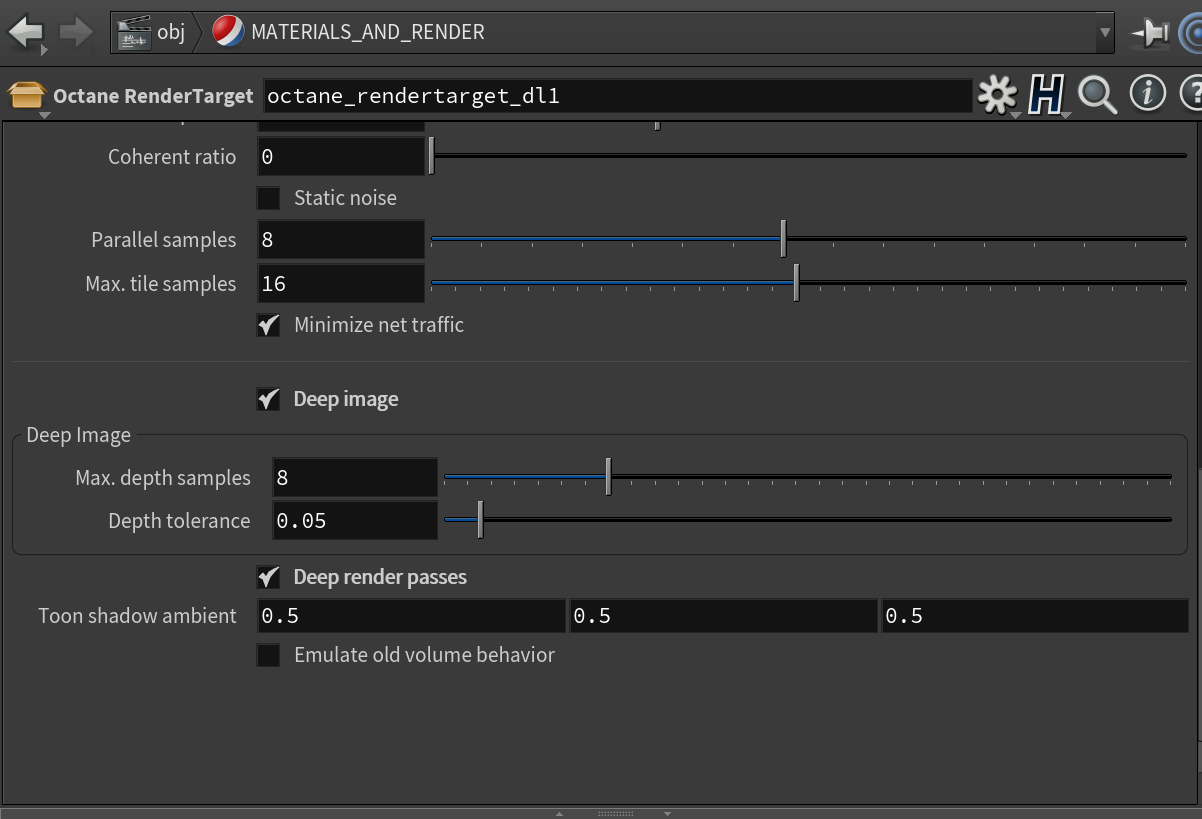This screenshot has width=1202, height=819.
Task: Click the back navigation arrow
Action: coord(26,32)
